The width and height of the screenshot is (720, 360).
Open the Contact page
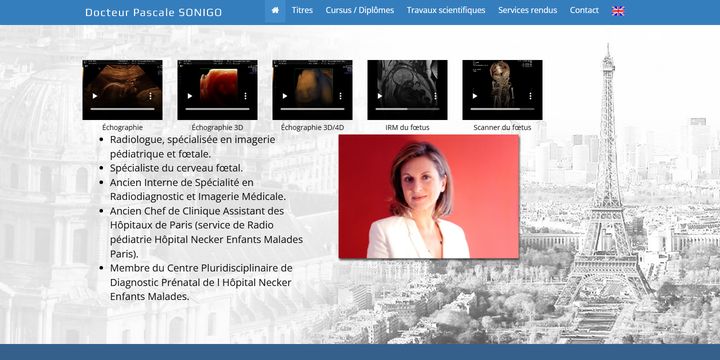click(x=584, y=10)
